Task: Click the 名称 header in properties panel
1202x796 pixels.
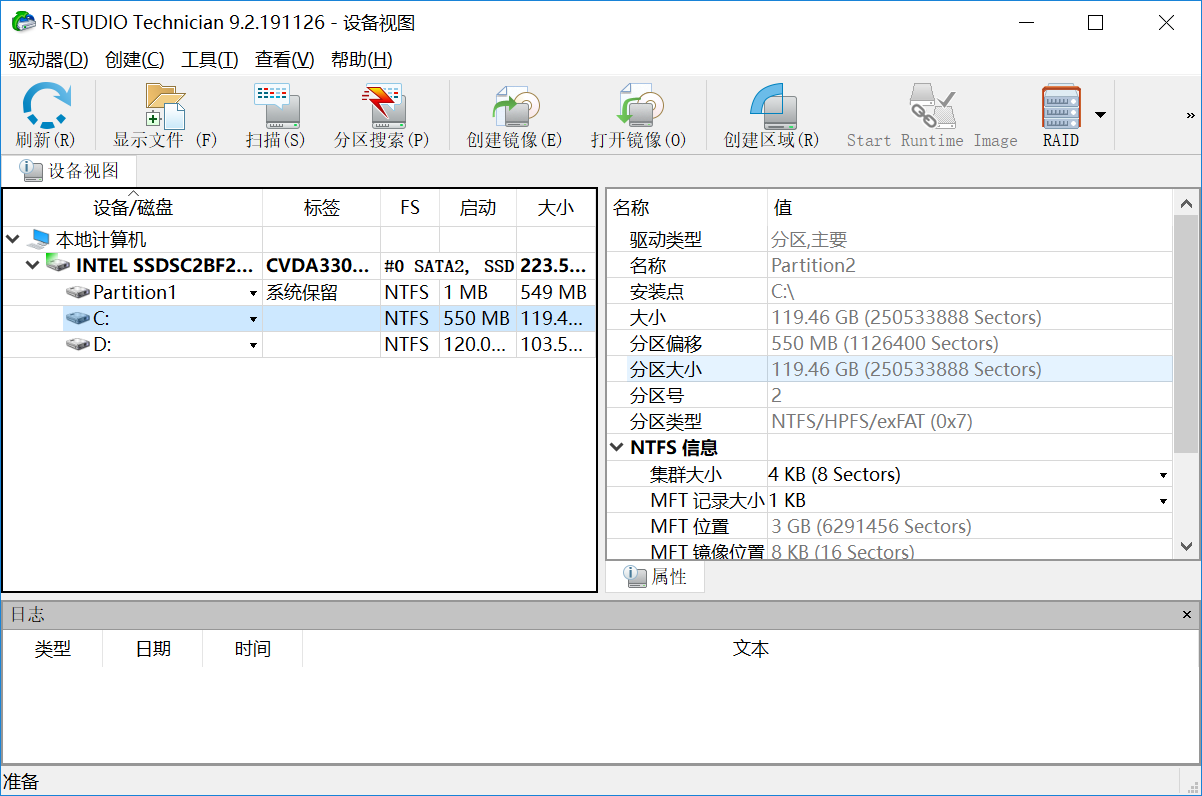Action: click(x=687, y=208)
